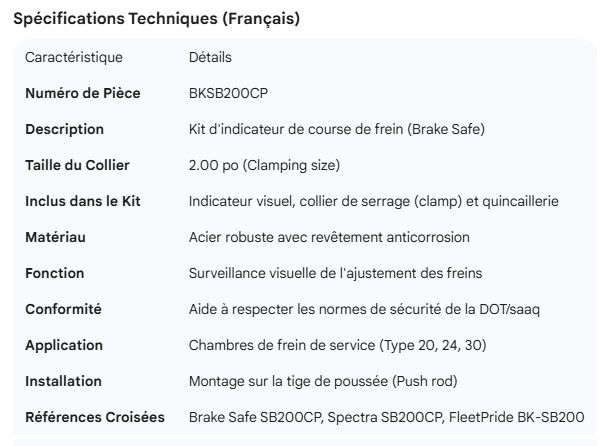Screen dimensions: 606x446
Task: Click the 'Détails' column header
Action: click(210, 58)
